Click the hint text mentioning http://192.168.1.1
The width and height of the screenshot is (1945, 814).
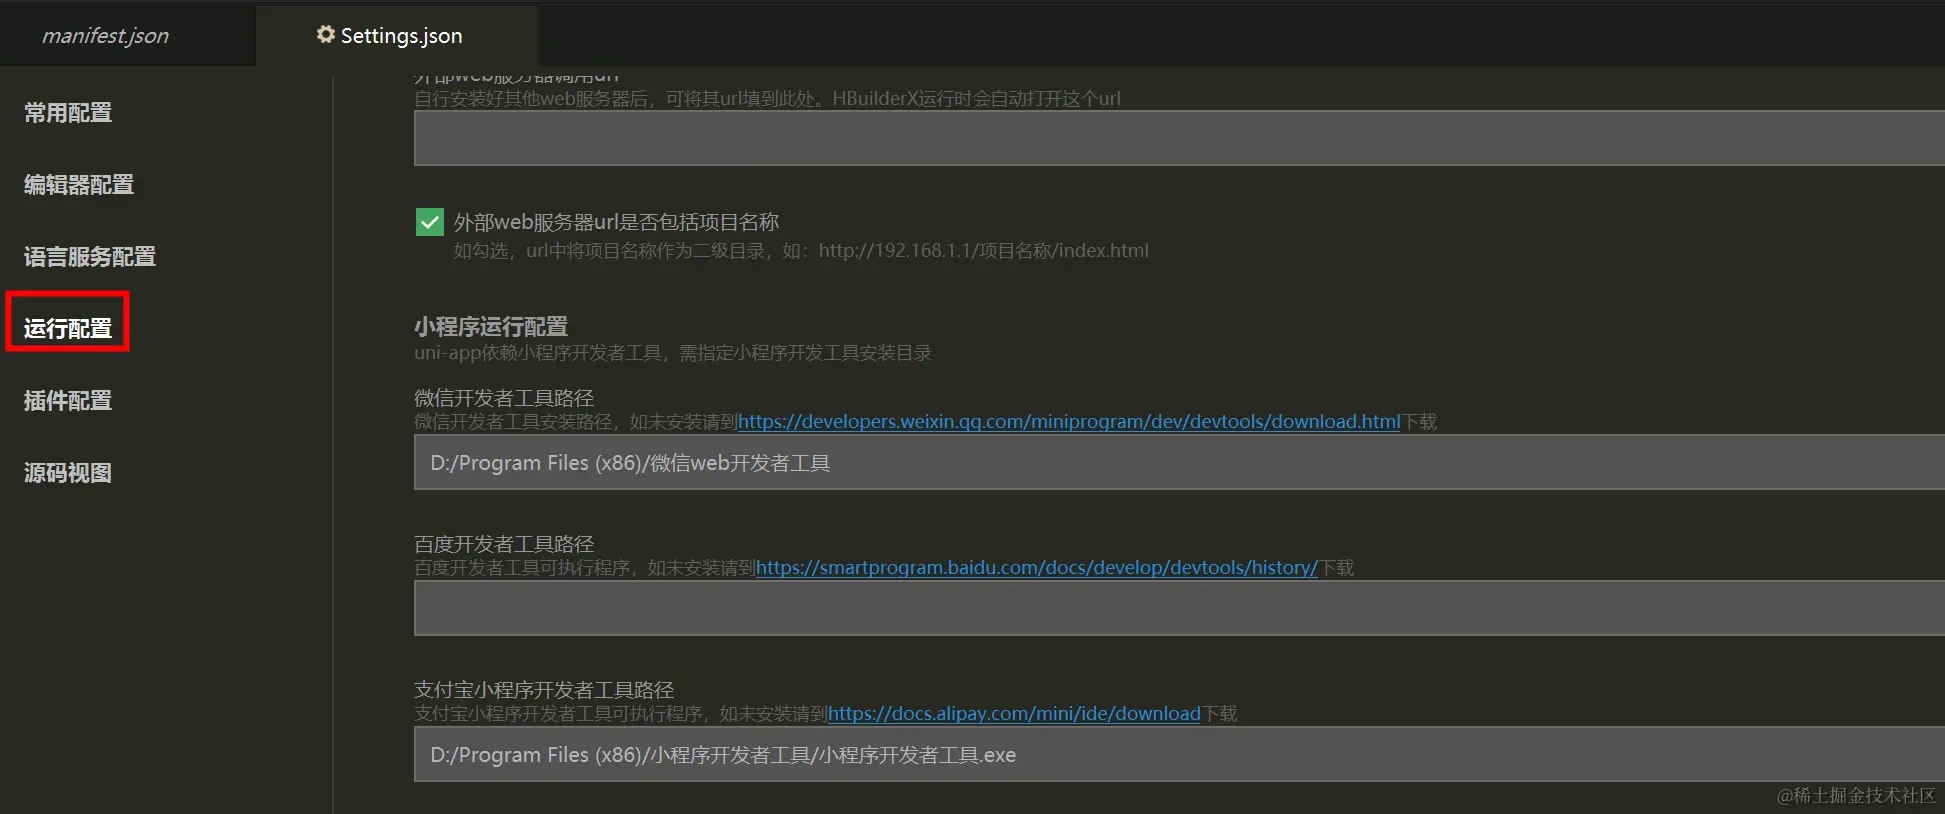(x=801, y=251)
